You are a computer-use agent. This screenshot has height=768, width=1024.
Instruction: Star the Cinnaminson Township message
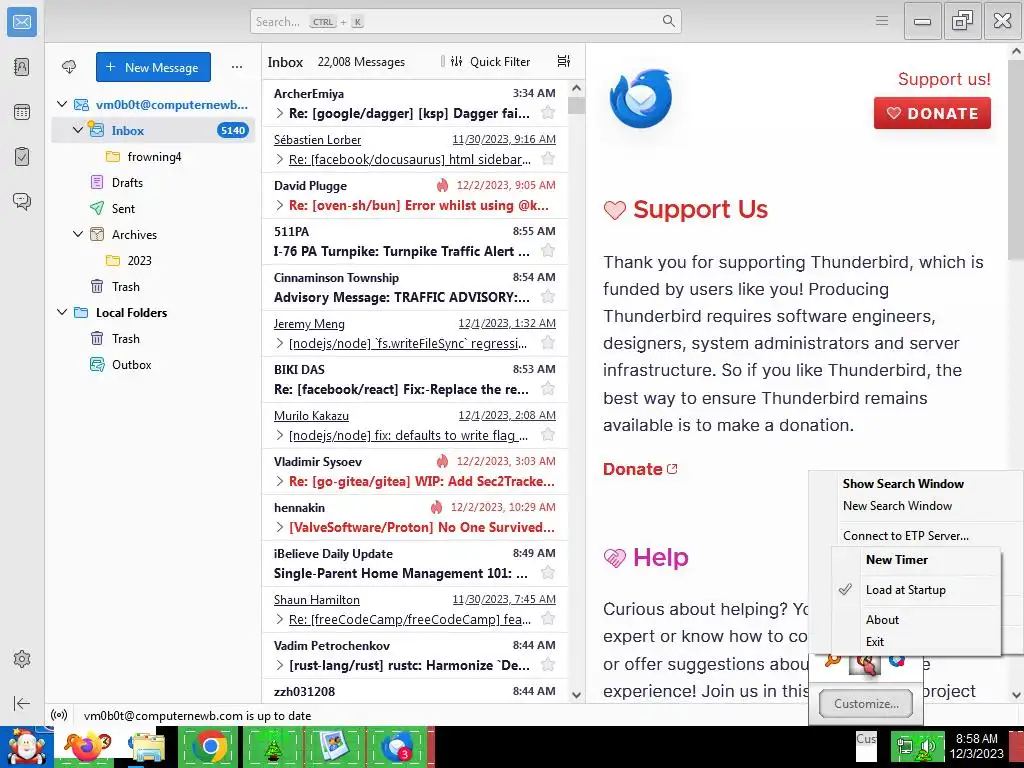(x=549, y=296)
